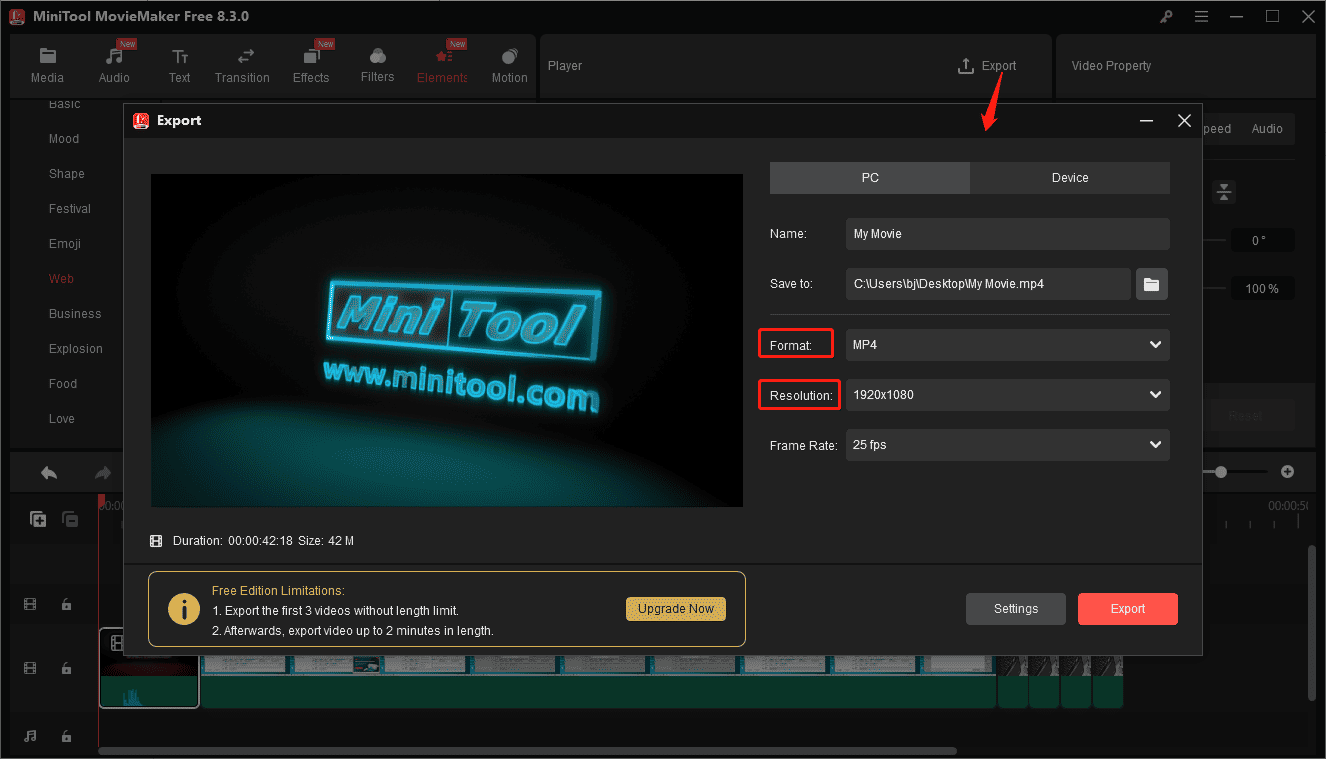Switch to the Device export tab

[x=1070, y=177]
